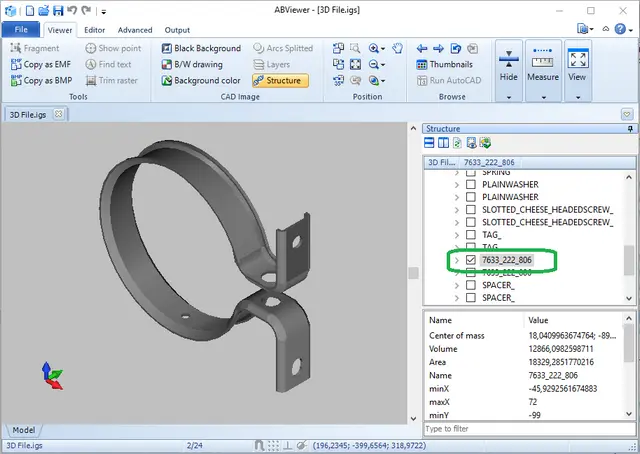Check the upper SPACER_ checkbox
This screenshot has height=454, width=640.
pos(471,285)
